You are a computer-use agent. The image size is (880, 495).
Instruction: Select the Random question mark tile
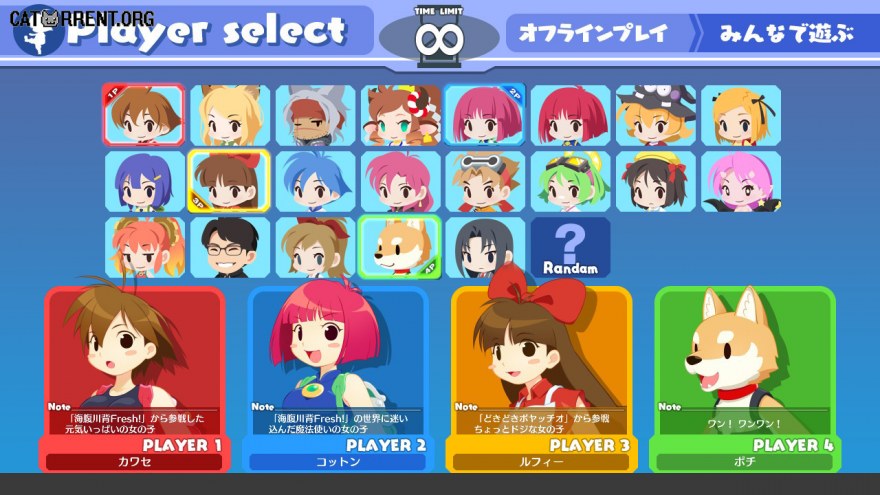pyautogui.click(x=570, y=248)
